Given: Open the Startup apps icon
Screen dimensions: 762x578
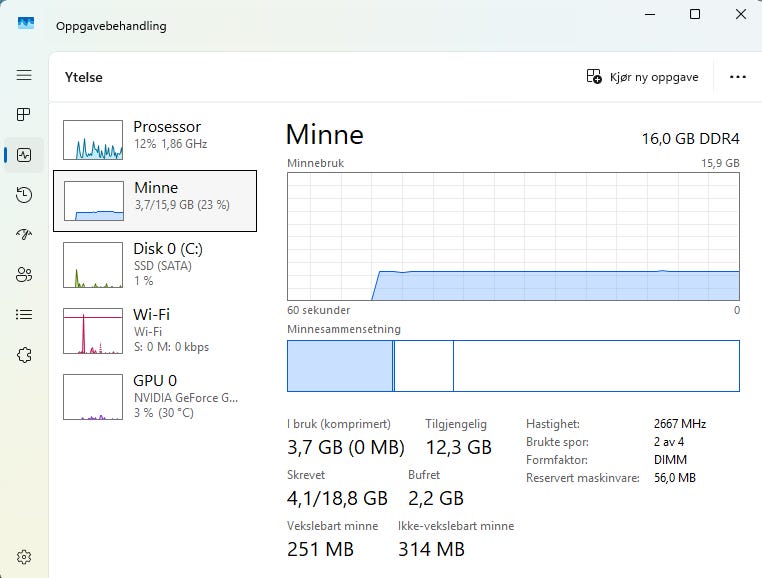Looking at the screenshot, I should point(24,235).
